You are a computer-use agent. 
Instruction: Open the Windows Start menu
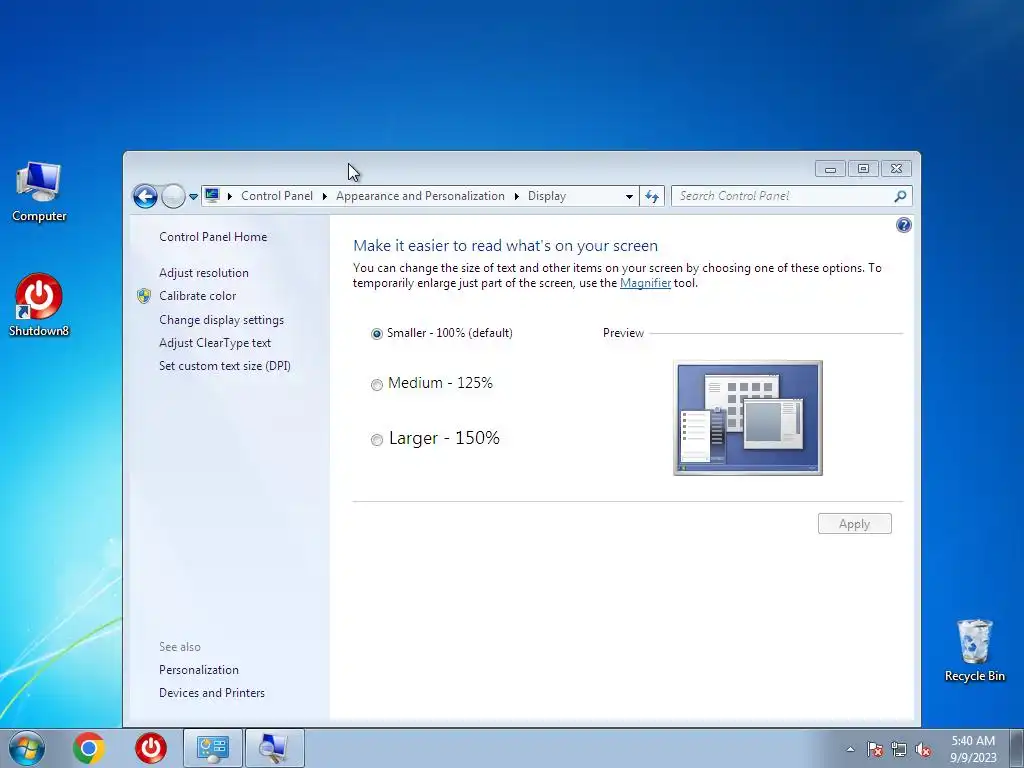27,748
